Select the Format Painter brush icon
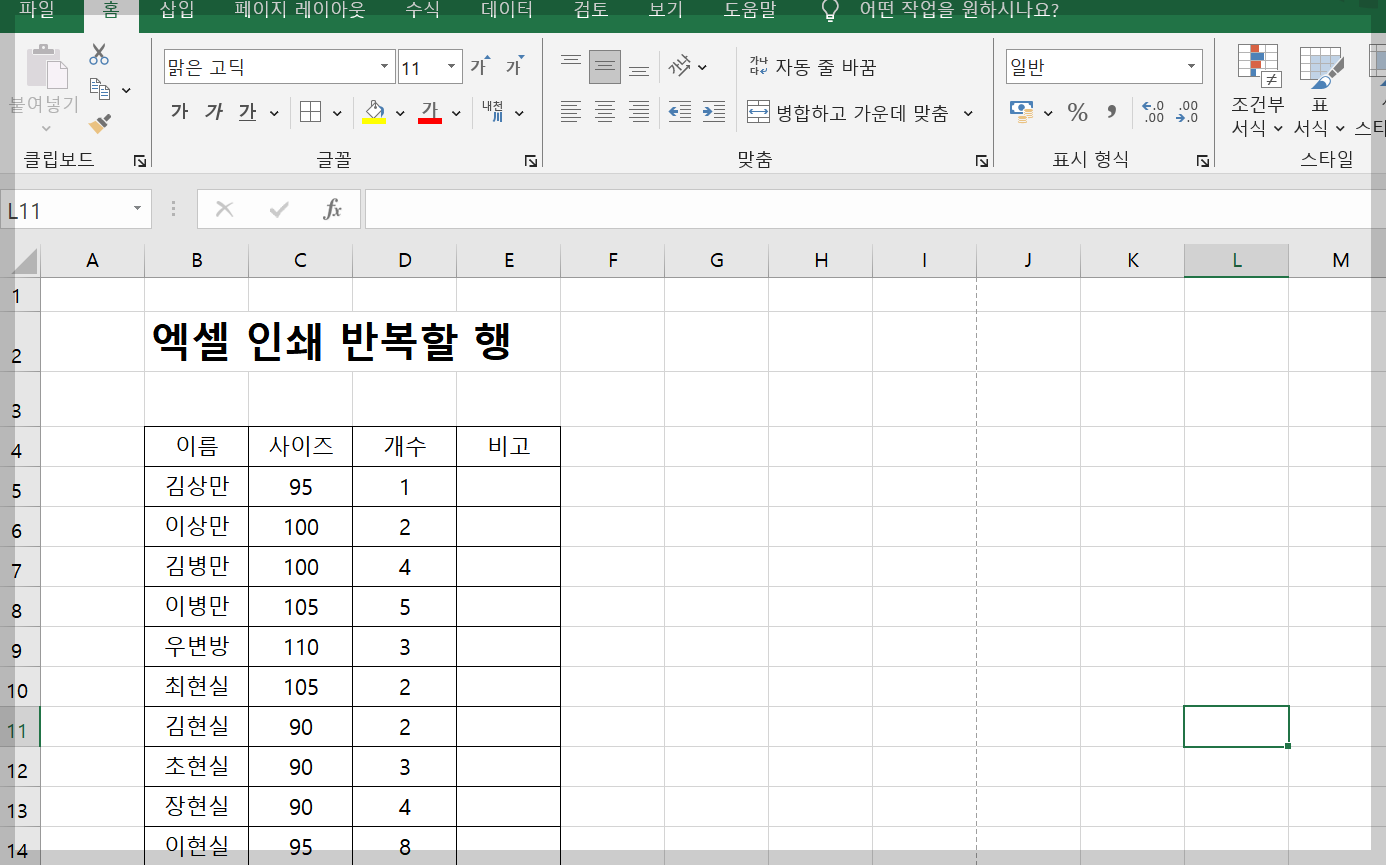 [x=99, y=124]
